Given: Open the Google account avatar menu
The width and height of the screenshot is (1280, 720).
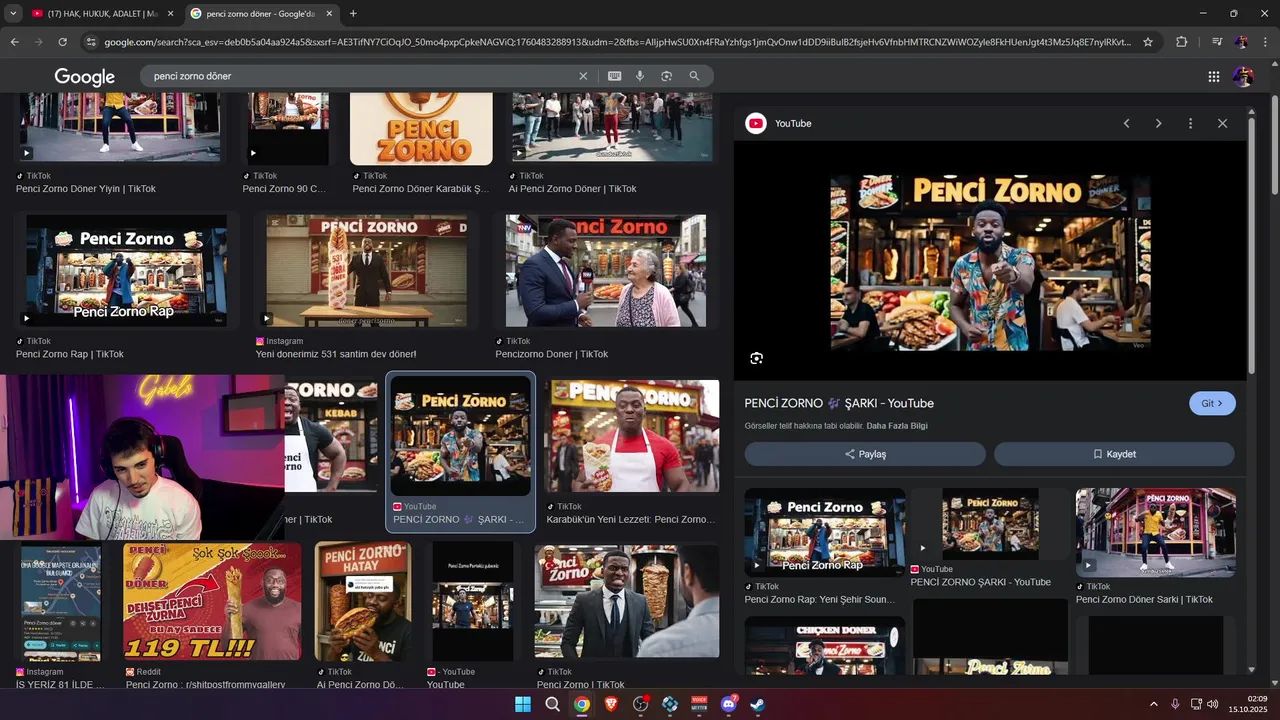Looking at the screenshot, I should [x=1243, y=76].
